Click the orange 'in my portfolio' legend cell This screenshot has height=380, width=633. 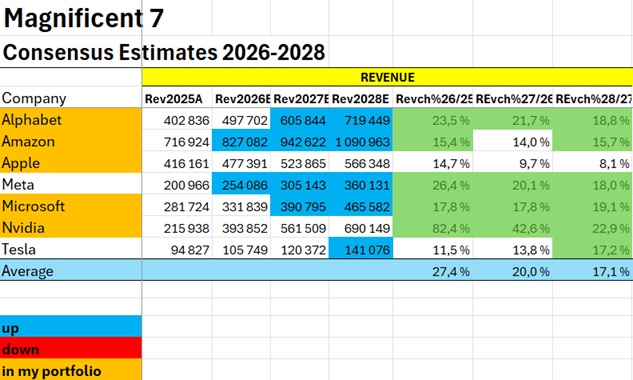[71, 370]
